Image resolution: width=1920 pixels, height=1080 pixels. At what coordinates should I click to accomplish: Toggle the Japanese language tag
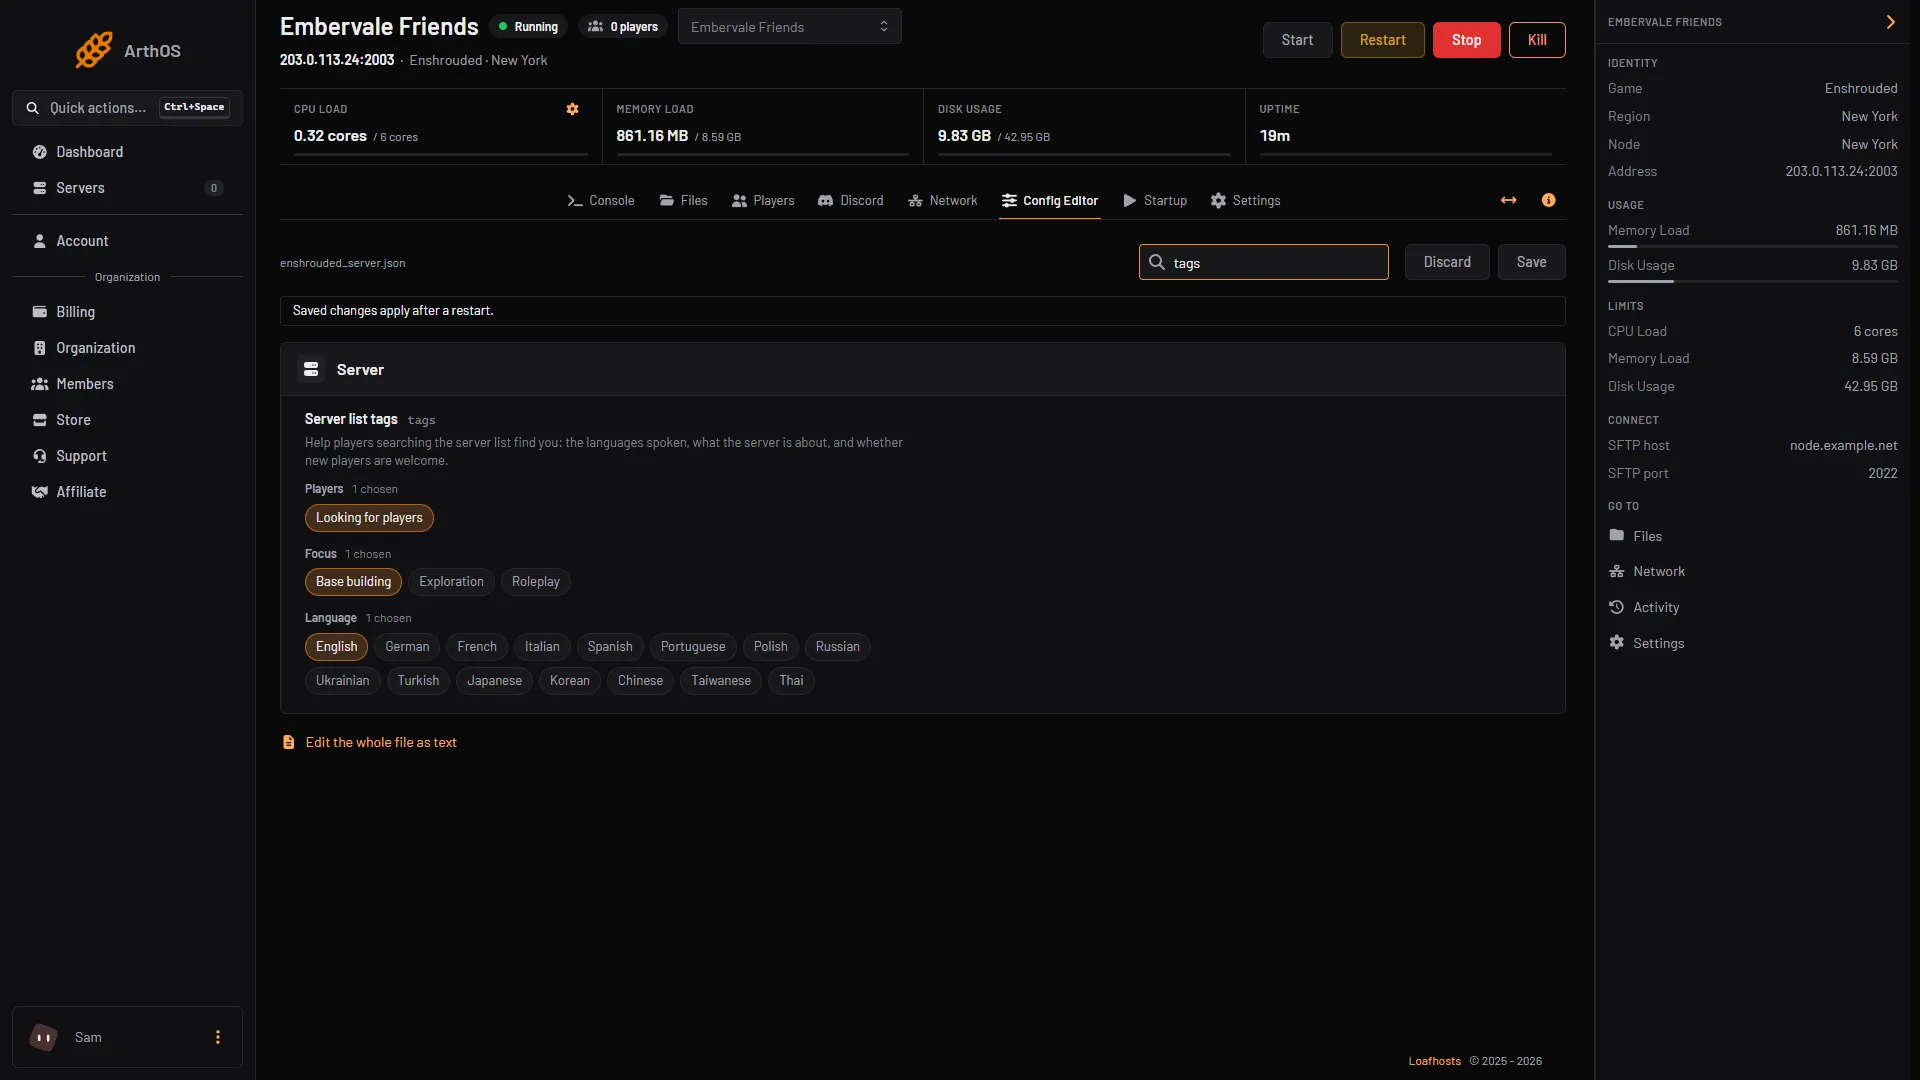tap(494, 681)
